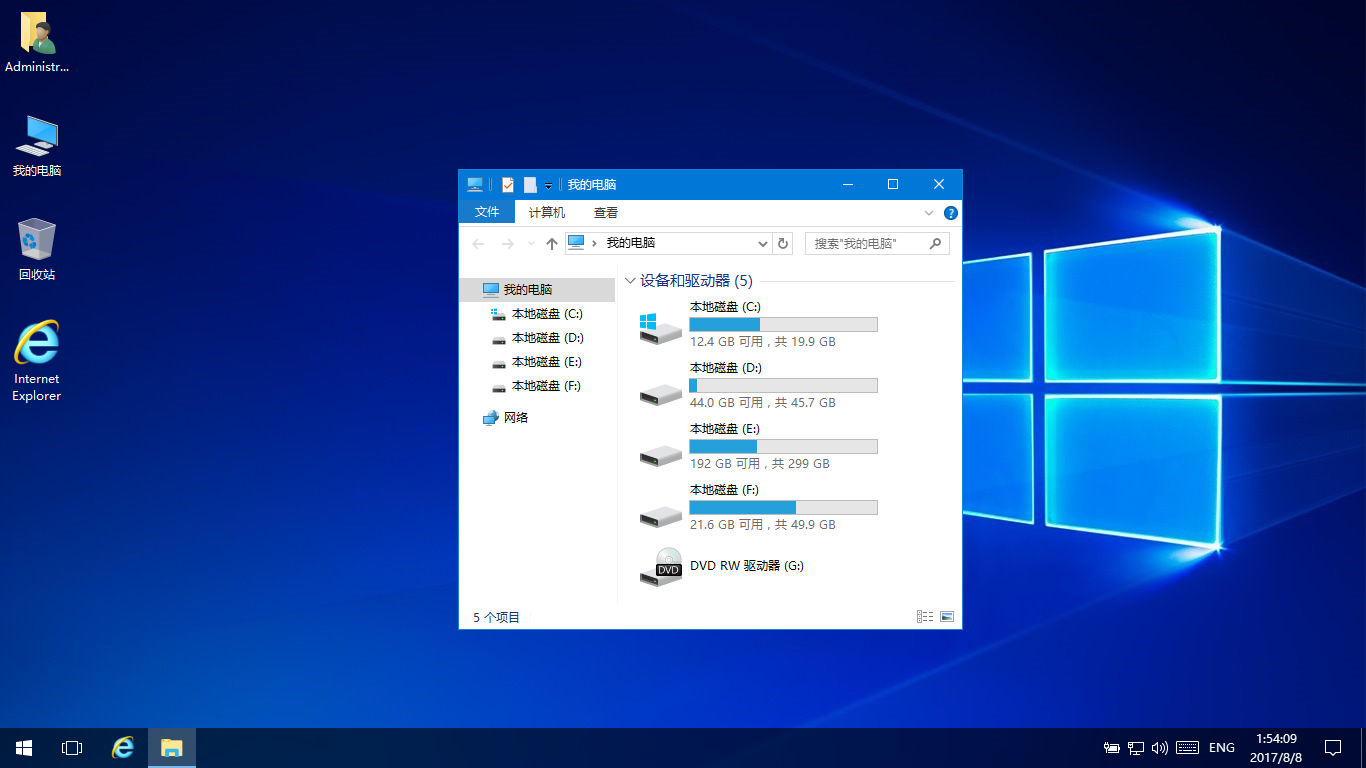Select the F: drive icon in main pane
Image resolution: width=1366 pixels, height=768 pixels.
pos(660,515)
